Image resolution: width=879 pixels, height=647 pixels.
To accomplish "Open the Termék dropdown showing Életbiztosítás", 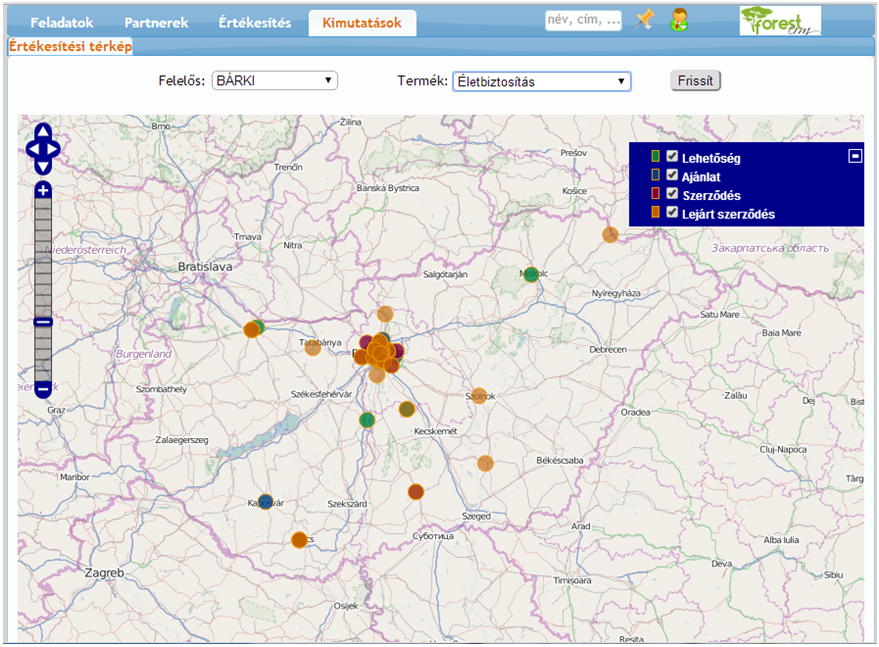I will pos(542,81).
